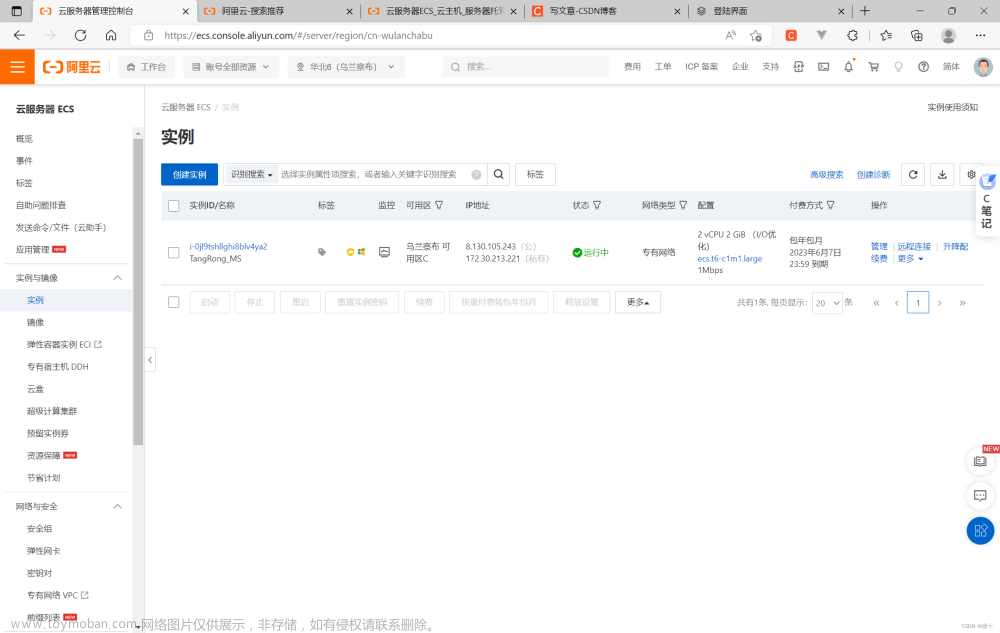The image size is (1000, 633).
Task: Open the page size 20 dropdown
Action: 827,303
